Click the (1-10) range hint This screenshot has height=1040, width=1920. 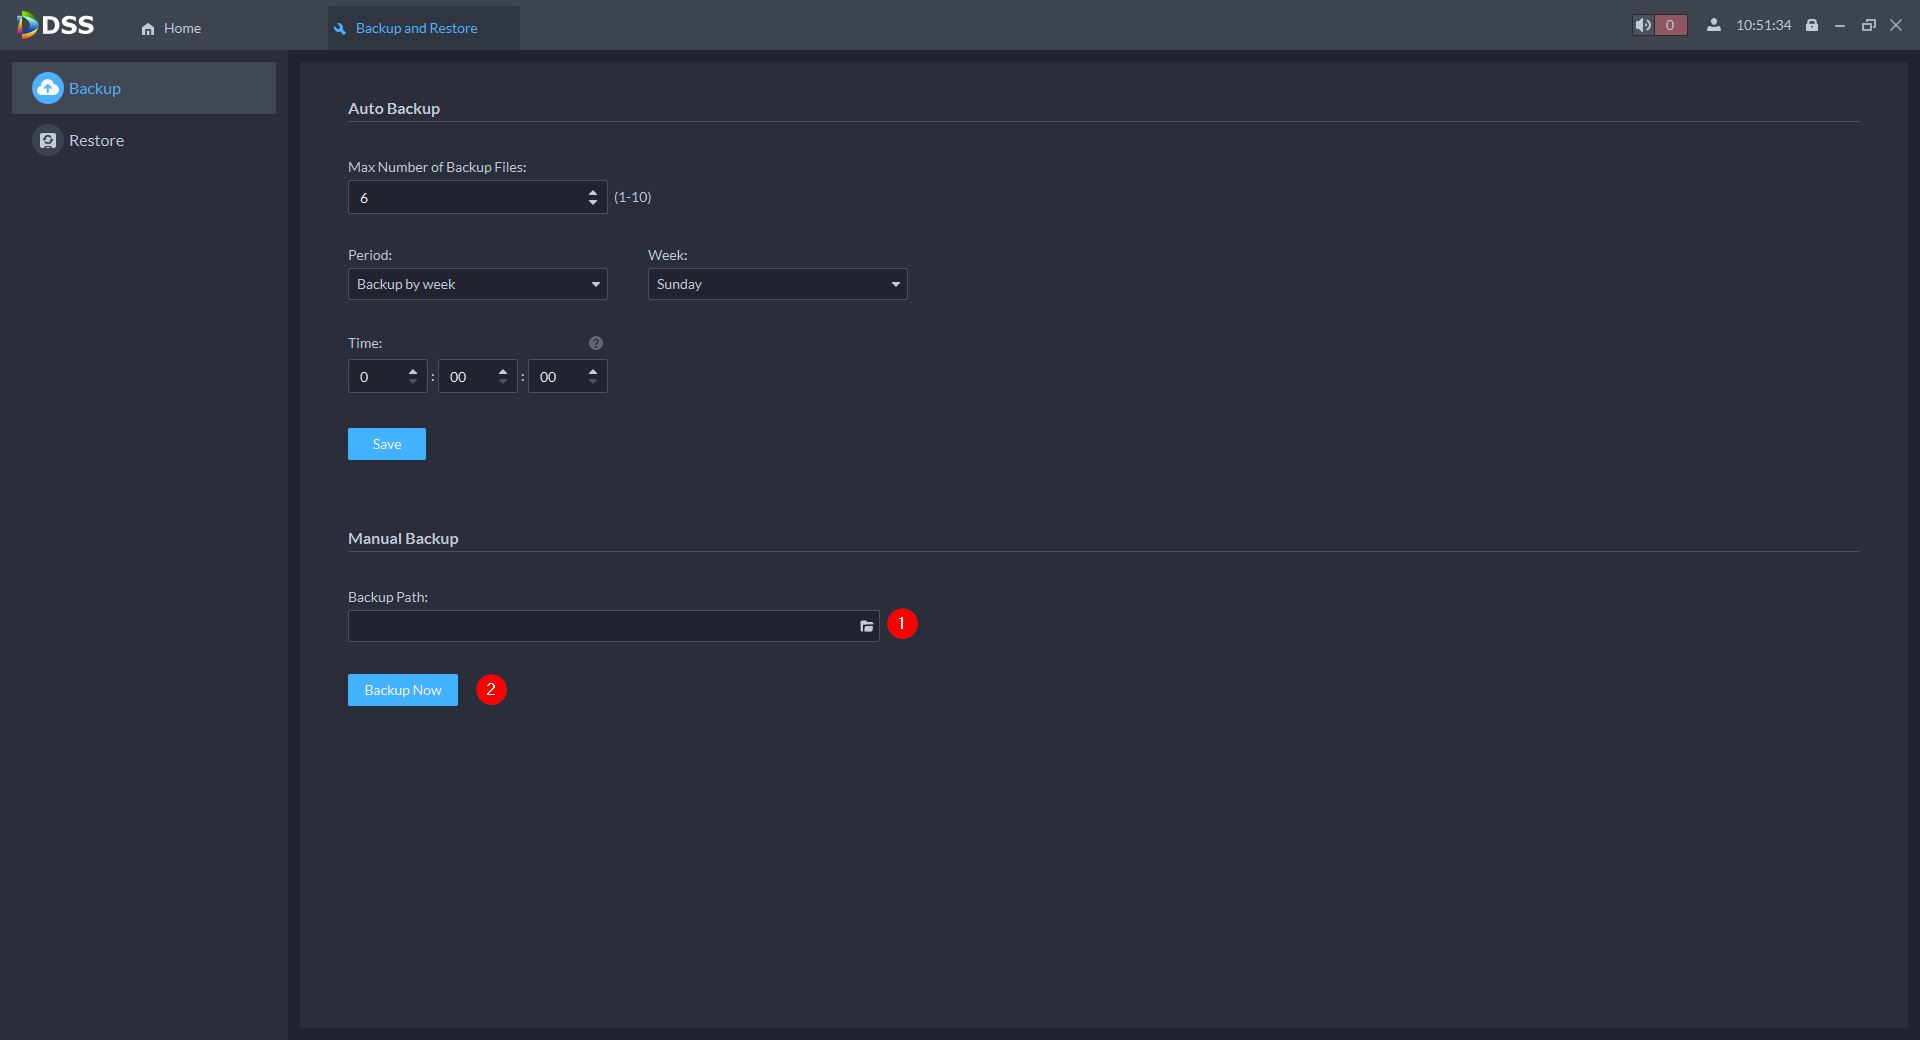tap(633, 197)
